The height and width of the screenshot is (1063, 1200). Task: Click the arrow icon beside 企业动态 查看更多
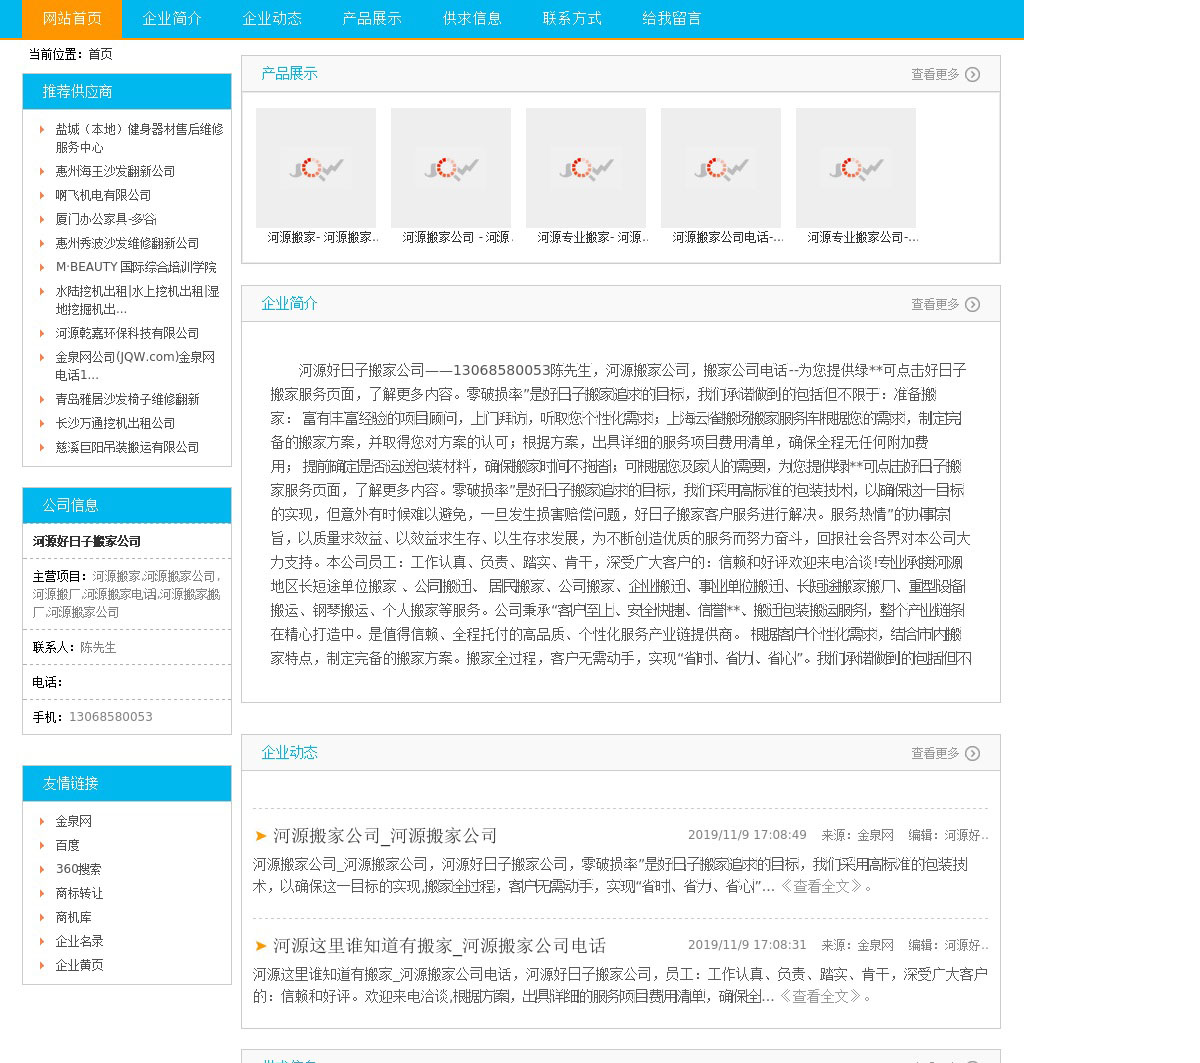click(972, 754)
